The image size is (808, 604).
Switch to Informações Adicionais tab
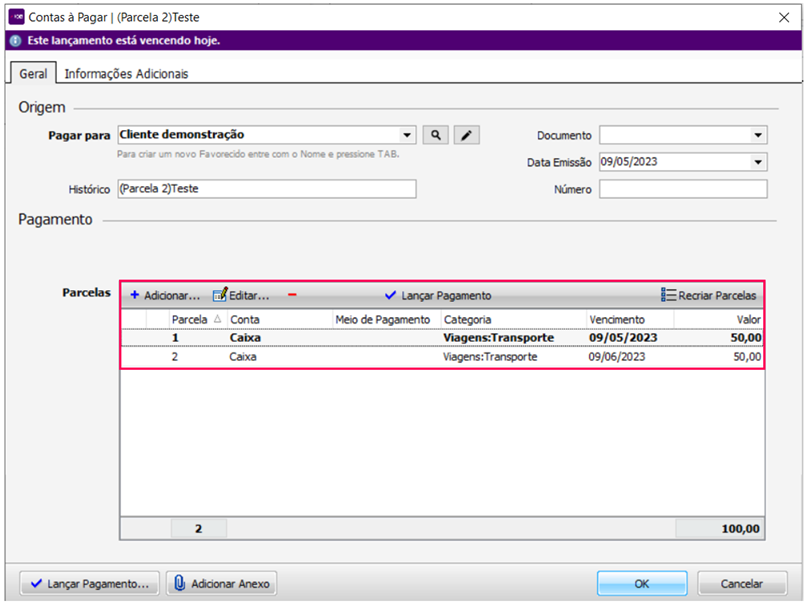[126, 74]
